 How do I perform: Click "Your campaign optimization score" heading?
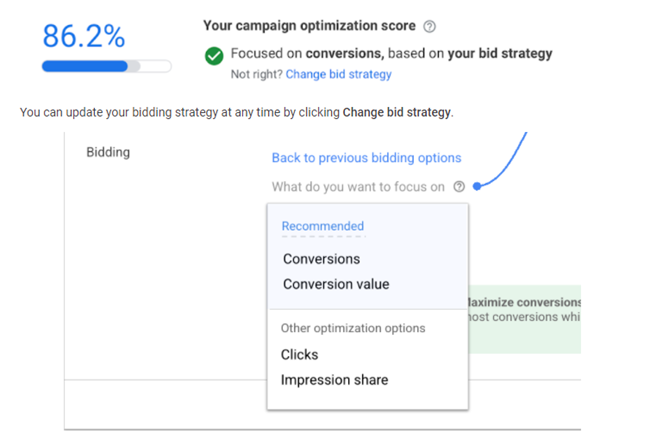pos(309,27)
